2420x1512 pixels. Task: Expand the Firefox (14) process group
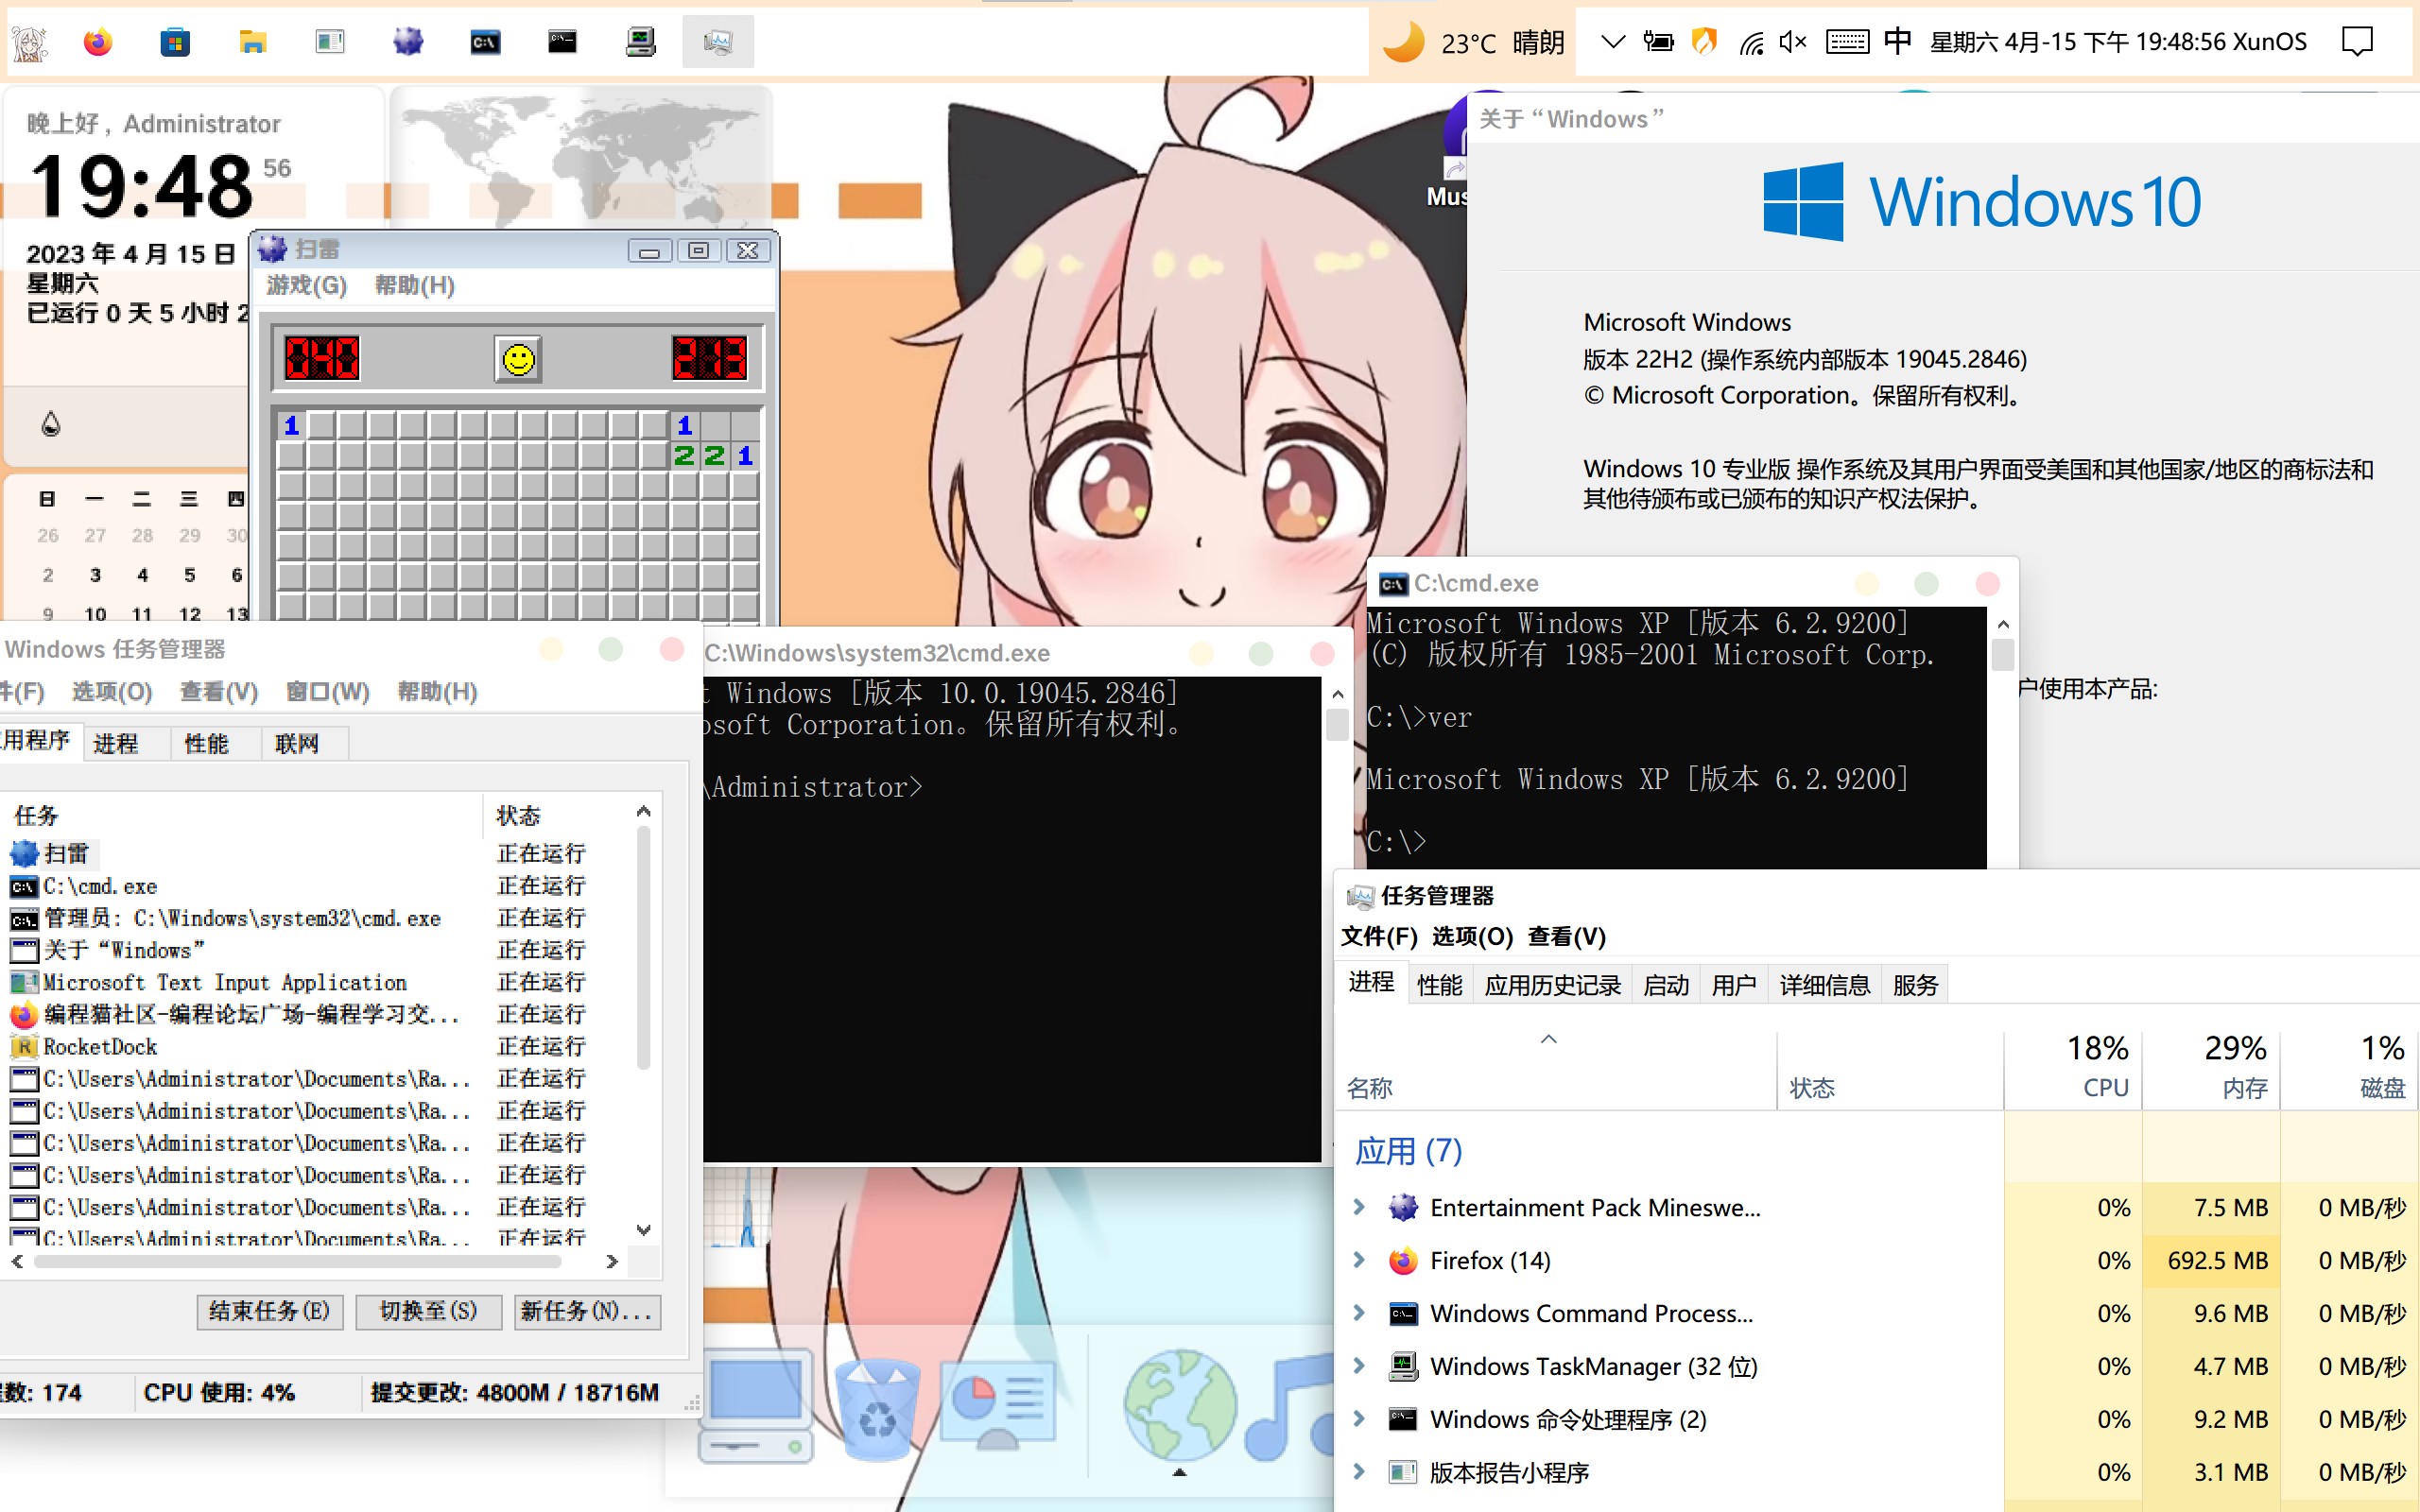(1359, 1260)
